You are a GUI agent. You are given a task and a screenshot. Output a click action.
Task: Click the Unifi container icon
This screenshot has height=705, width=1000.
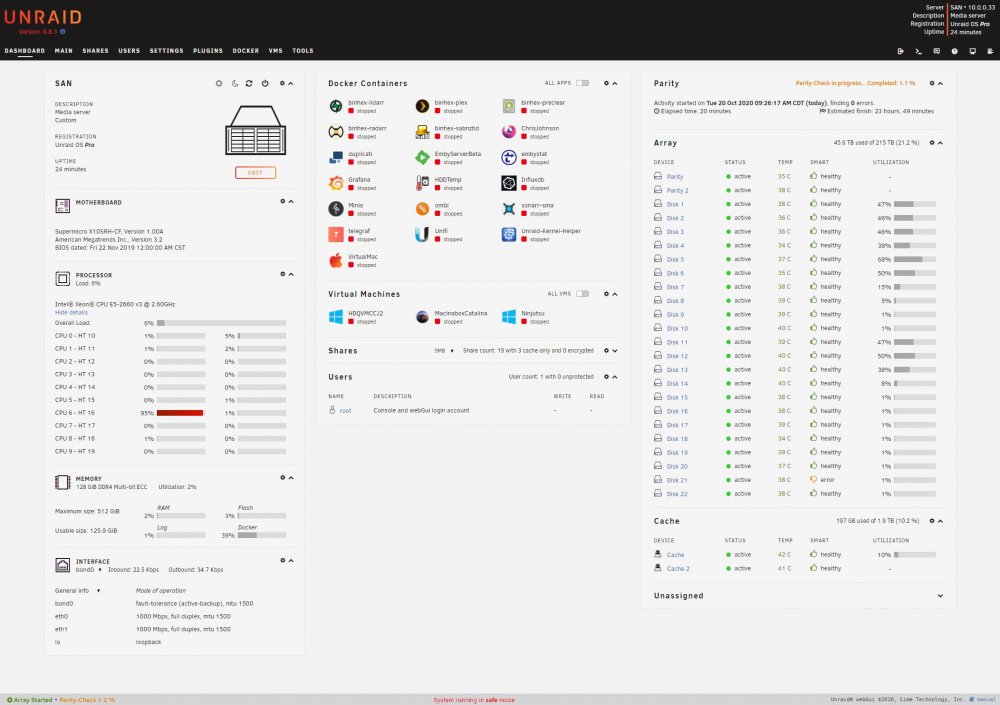[422, 234]
